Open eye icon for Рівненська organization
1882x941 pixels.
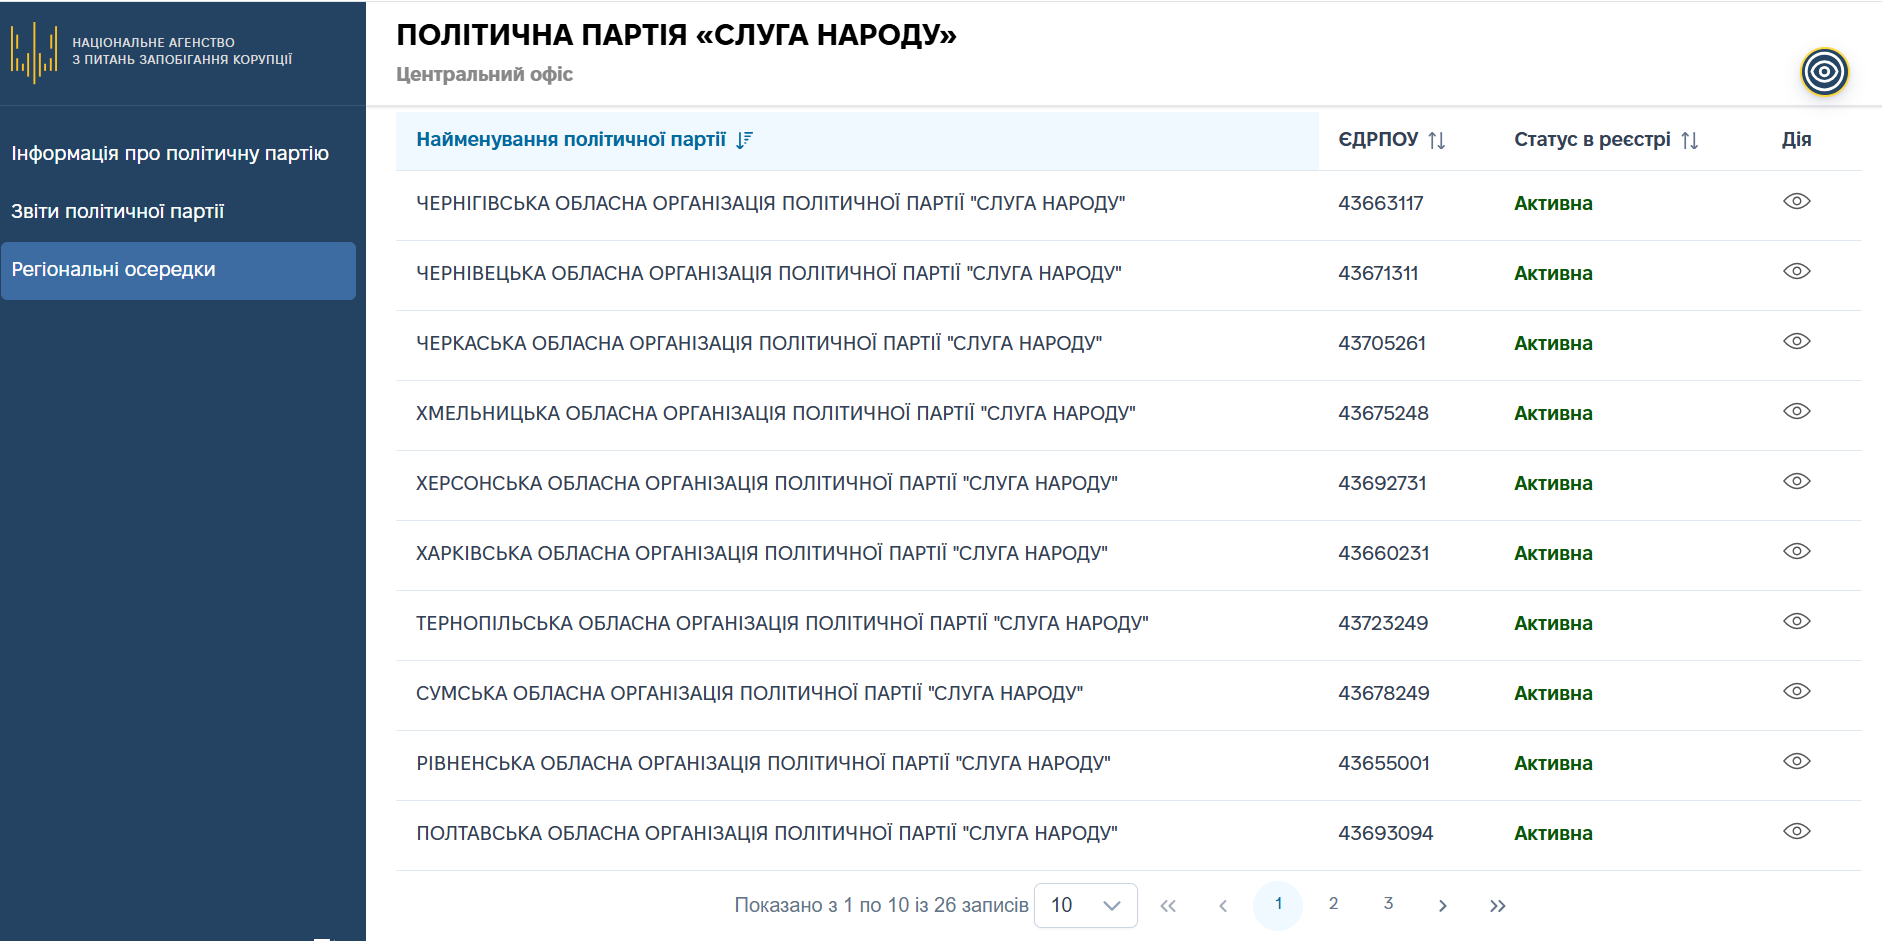pyautogui.click(x=1797, y=762)
